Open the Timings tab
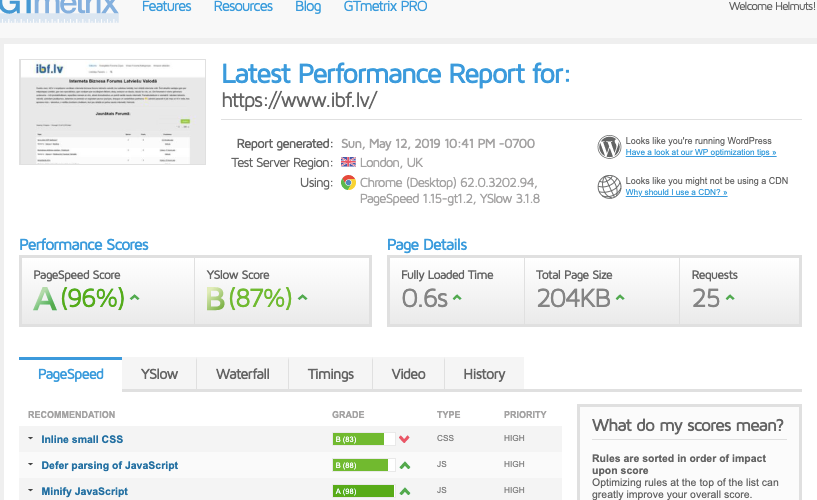The image size is (817, 500). pos(330,374)
